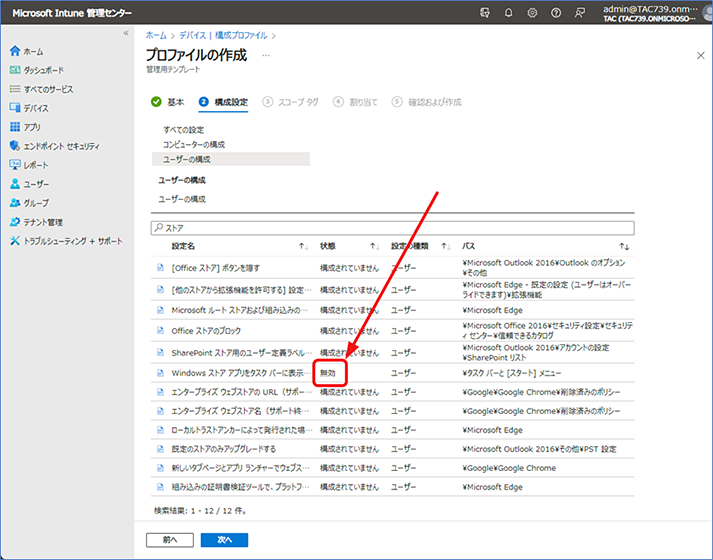This screenshot has width=713, height=560.
Task: Select コンピューターの構成 in the tree
Action: [x=194, y=144]
